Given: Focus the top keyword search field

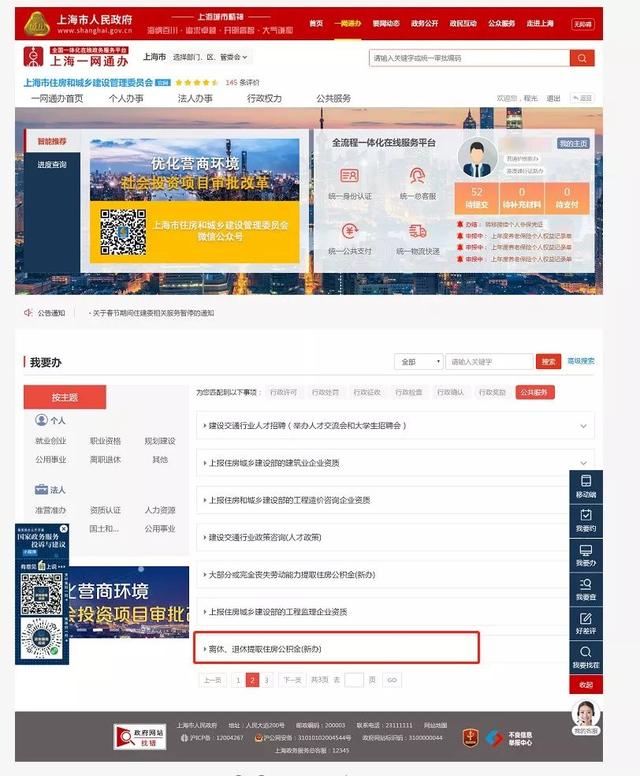Looking at the screenshot, I should pyautogui.click(x=469, y=58).
